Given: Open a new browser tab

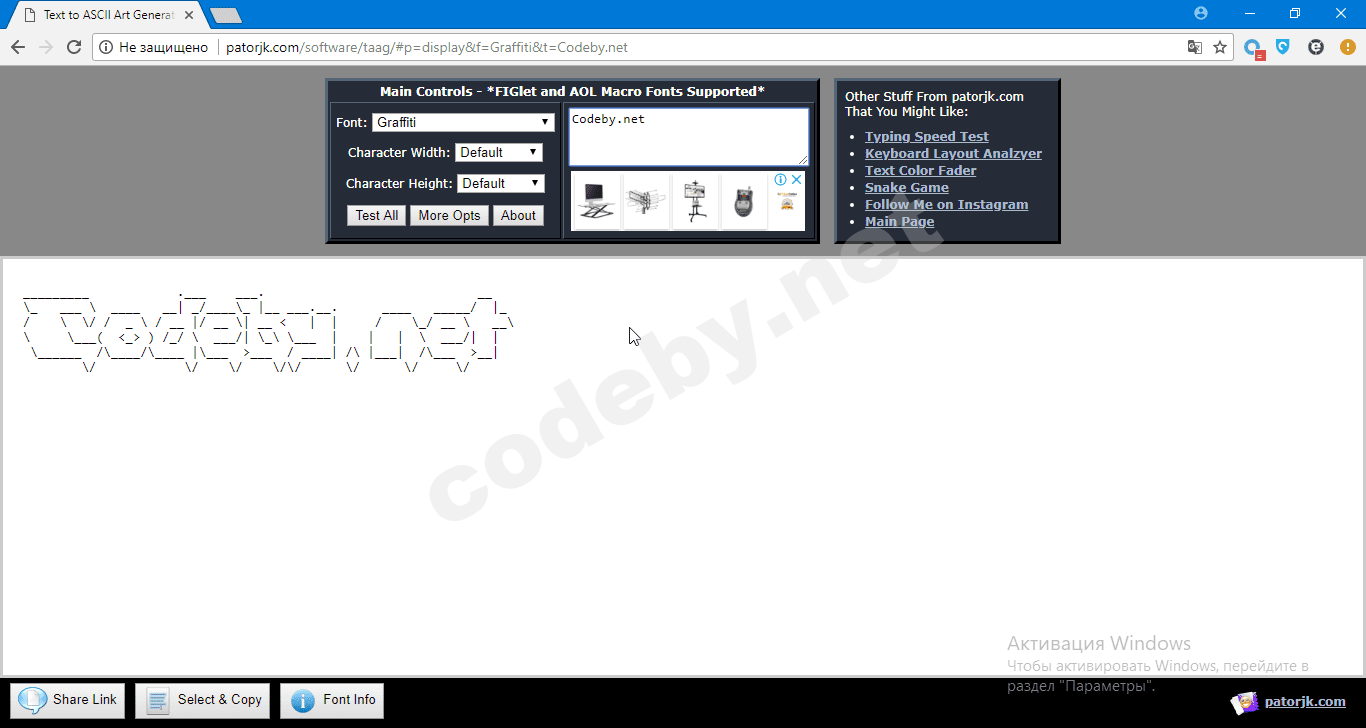Looking at the screenshot, I should (x=227, y=15).
